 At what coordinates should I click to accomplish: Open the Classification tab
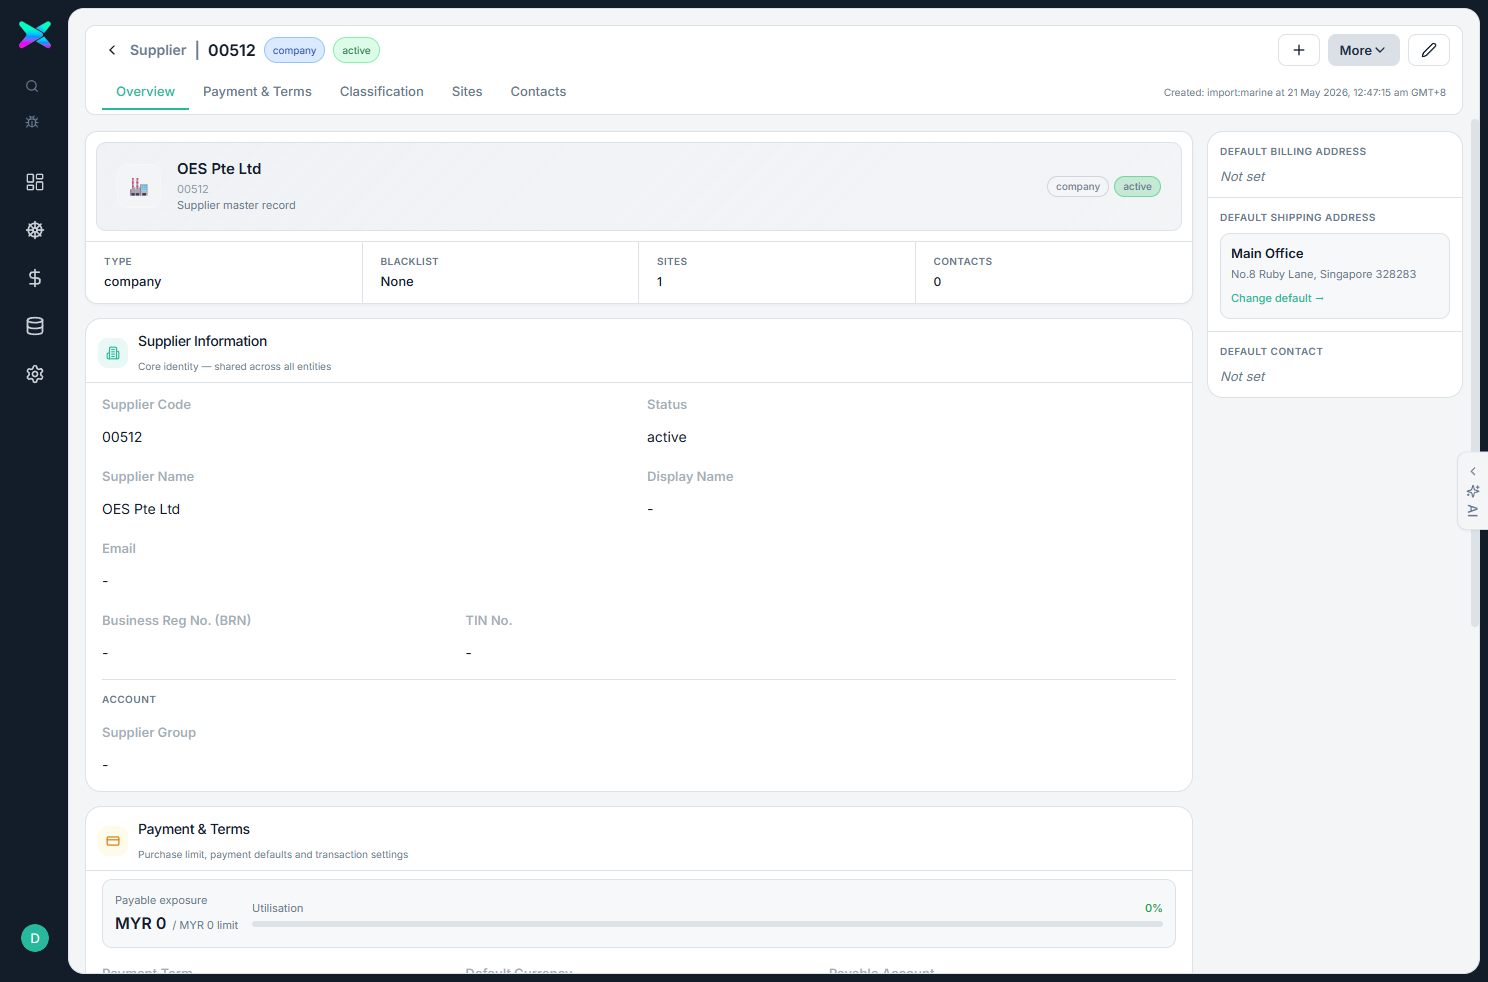[x=382, y=91]
